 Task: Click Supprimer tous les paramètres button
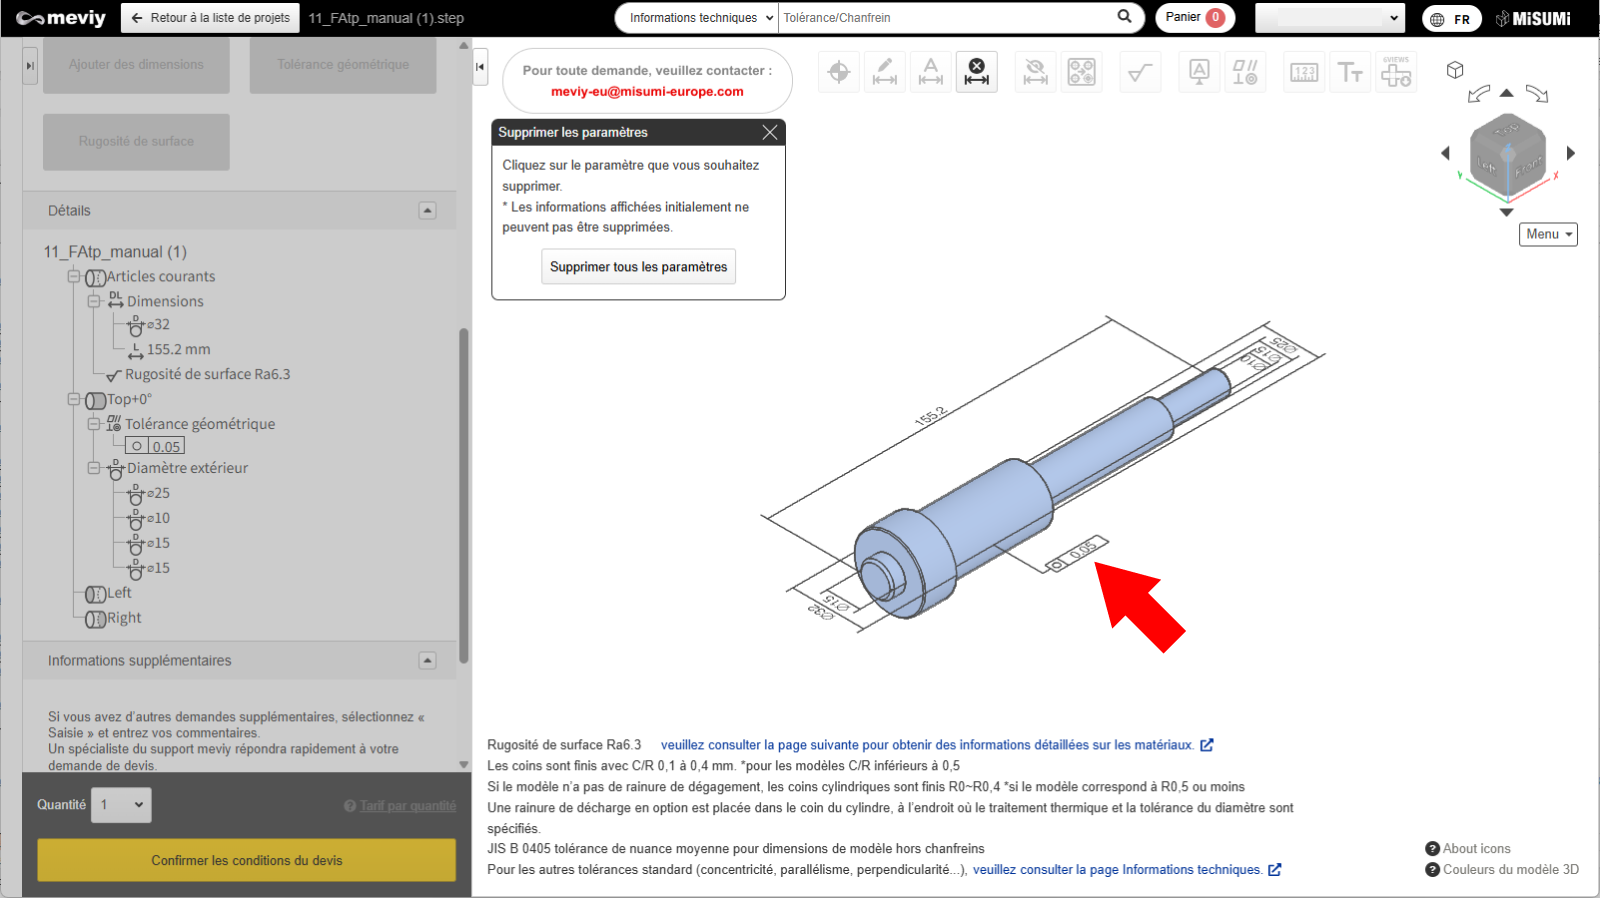pos(638,267)
